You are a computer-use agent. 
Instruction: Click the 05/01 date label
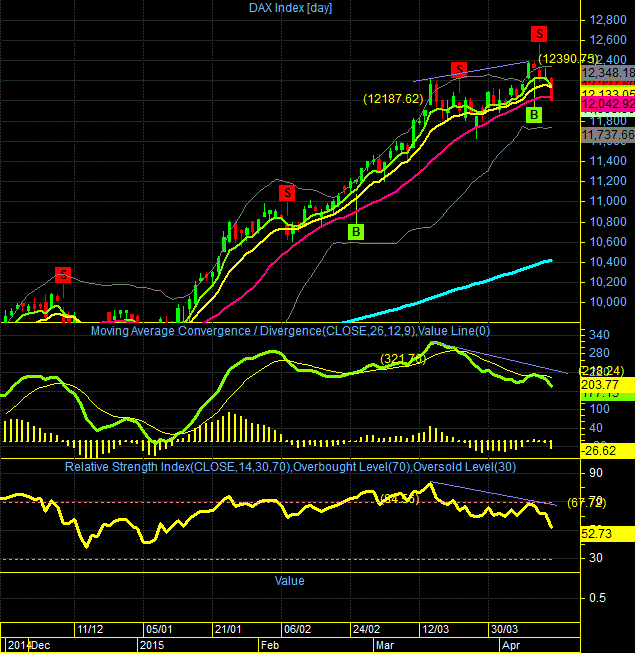[159, 629]
